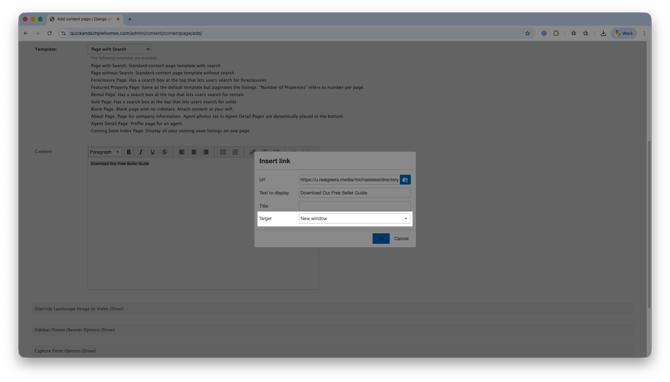Click the browser address bar URL

tap(136, 33)
